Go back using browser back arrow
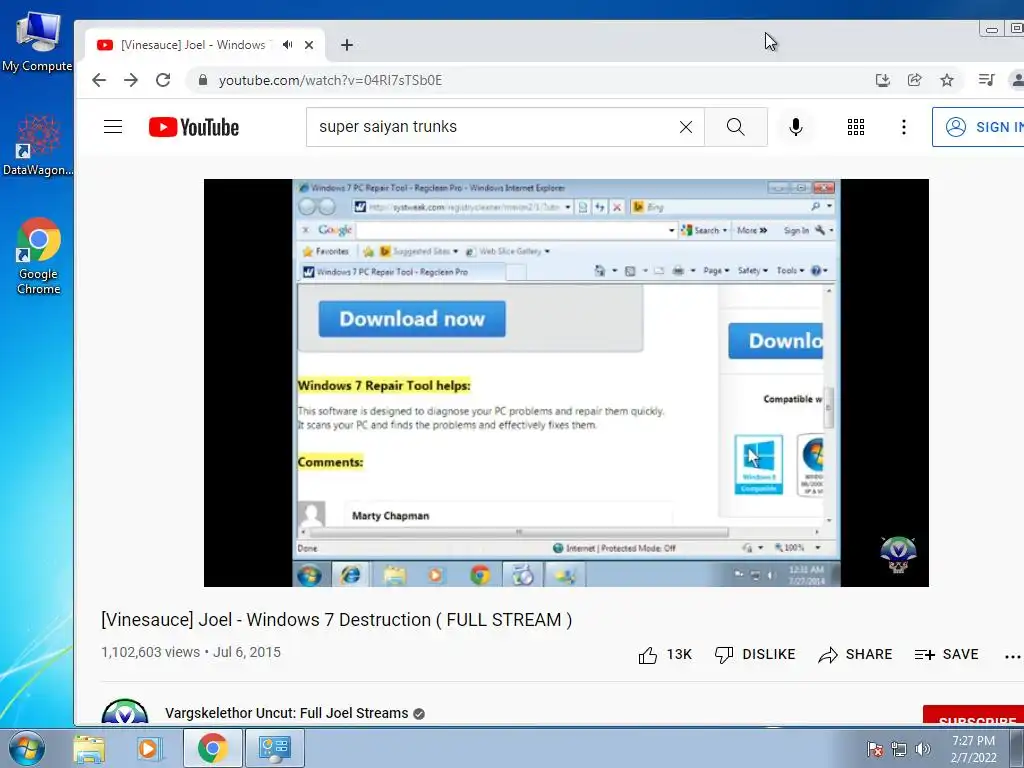 point(99,80)
